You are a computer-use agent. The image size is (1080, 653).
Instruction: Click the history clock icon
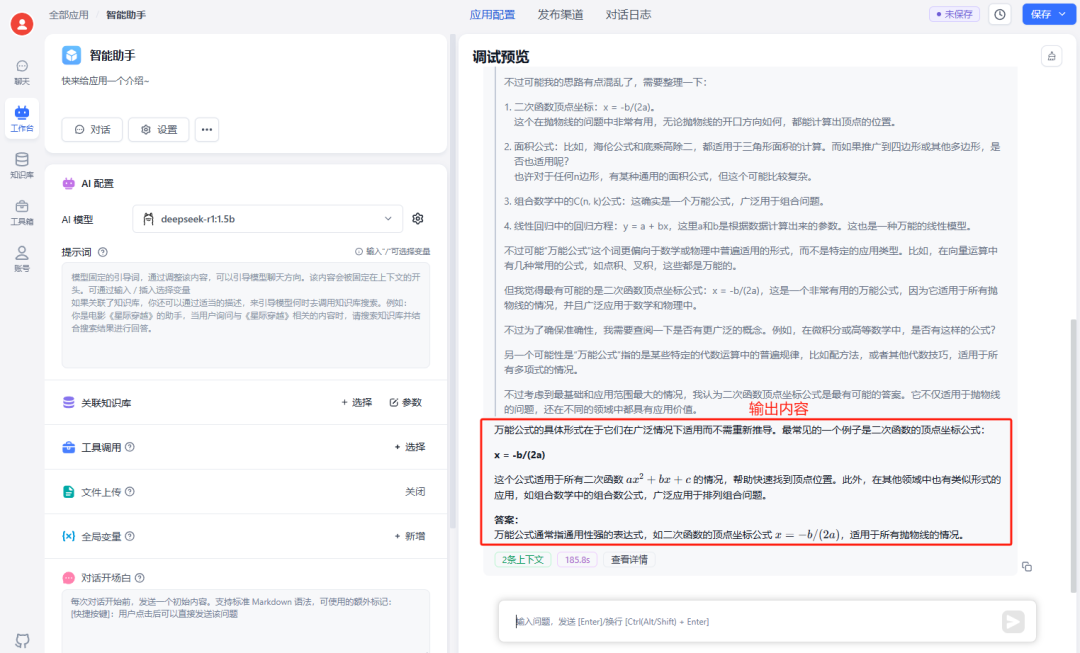tap(999, 14)
